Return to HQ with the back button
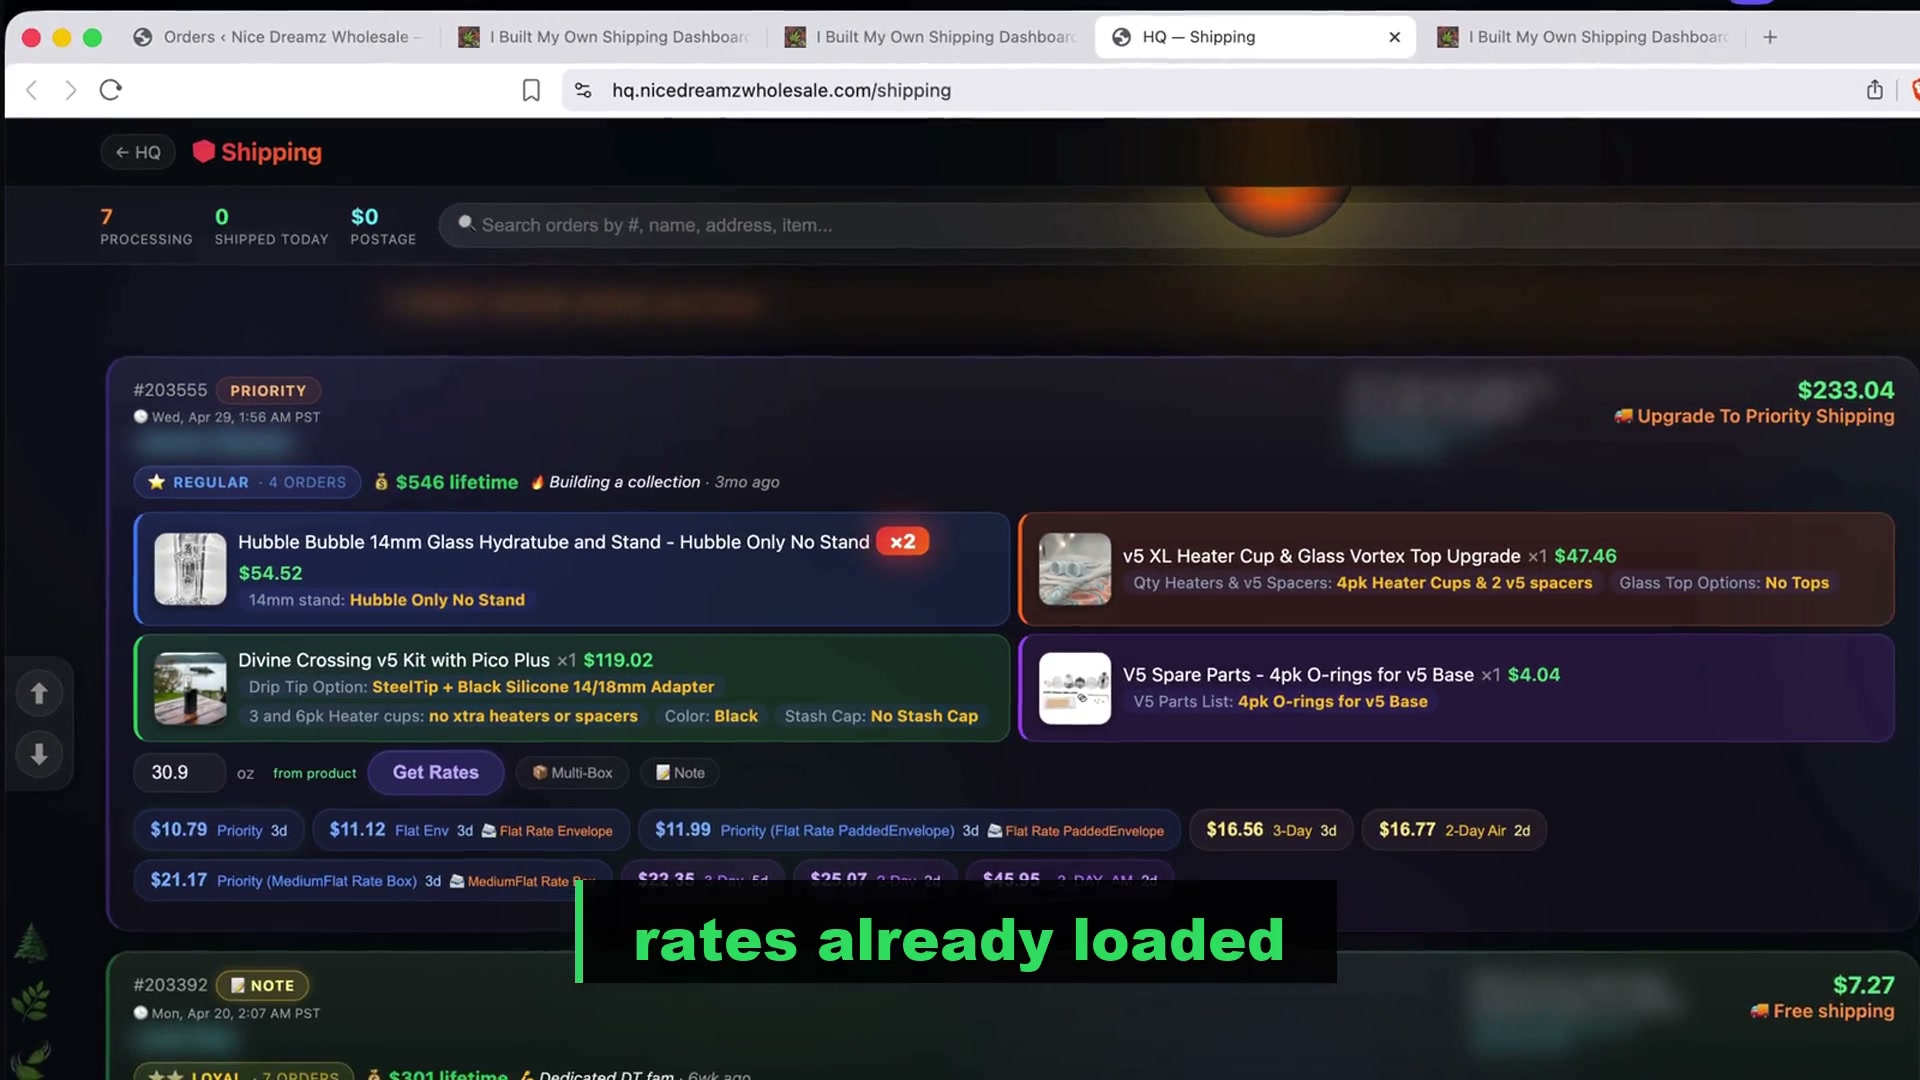This screenshot has height=1080, width=1920. click(x=138, y=152)
